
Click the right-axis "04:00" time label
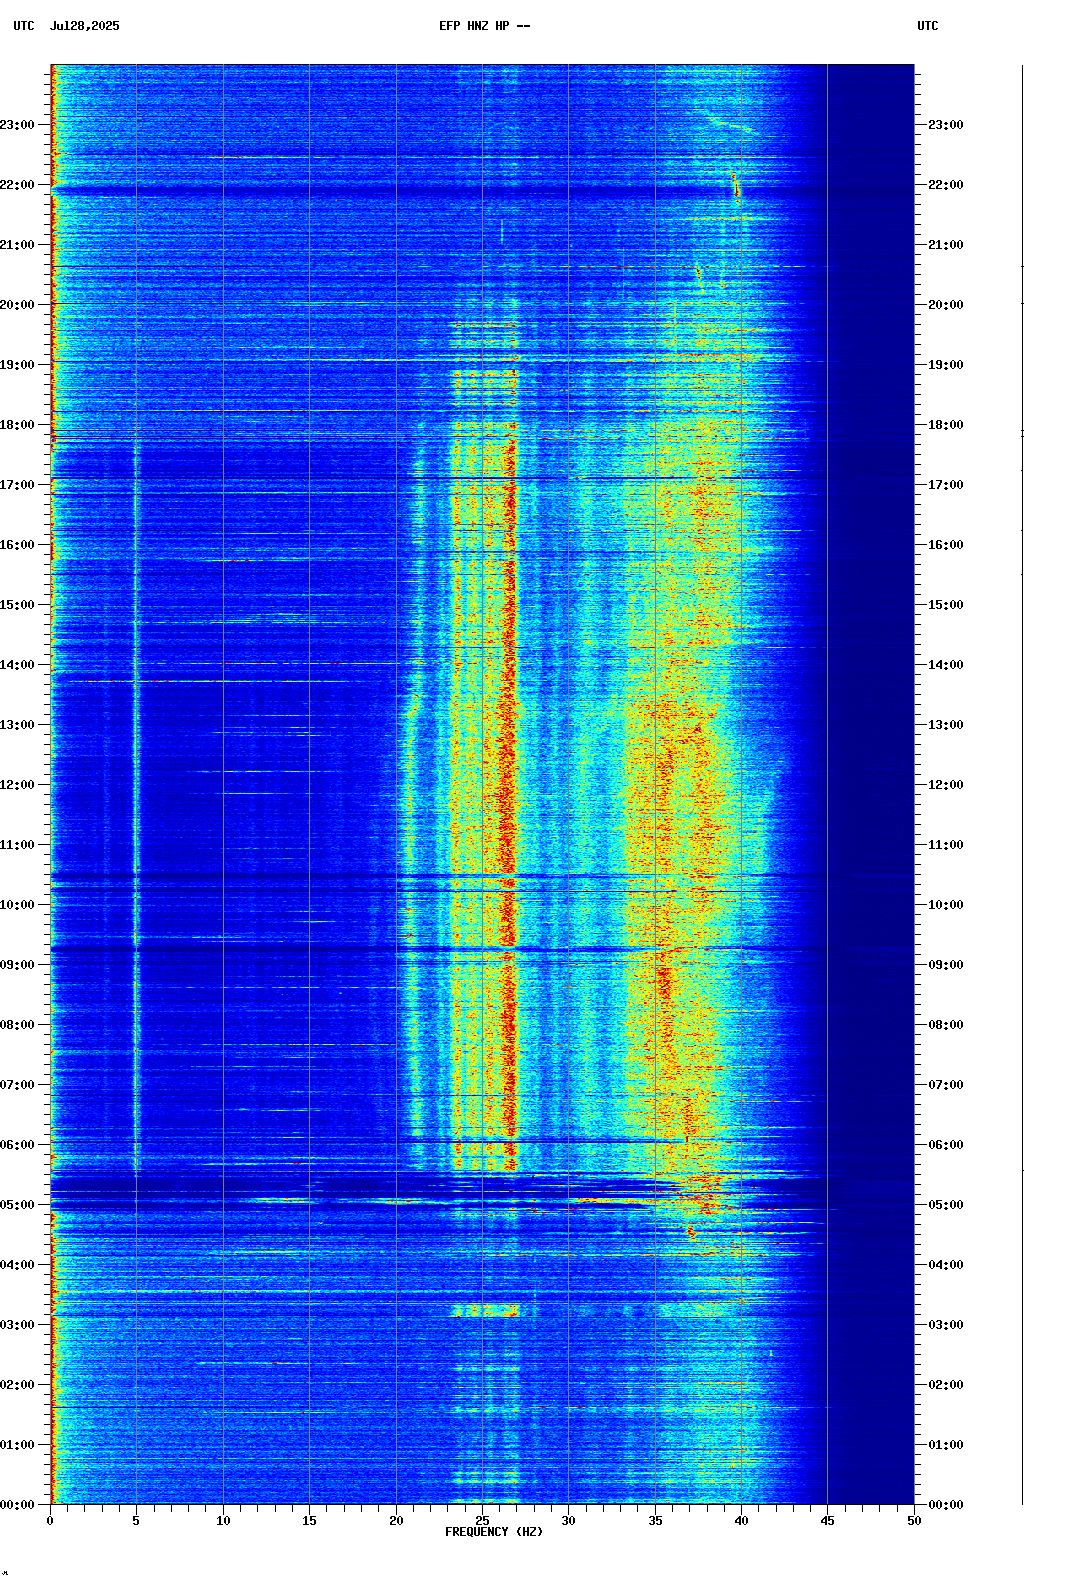click(946, 1265)
